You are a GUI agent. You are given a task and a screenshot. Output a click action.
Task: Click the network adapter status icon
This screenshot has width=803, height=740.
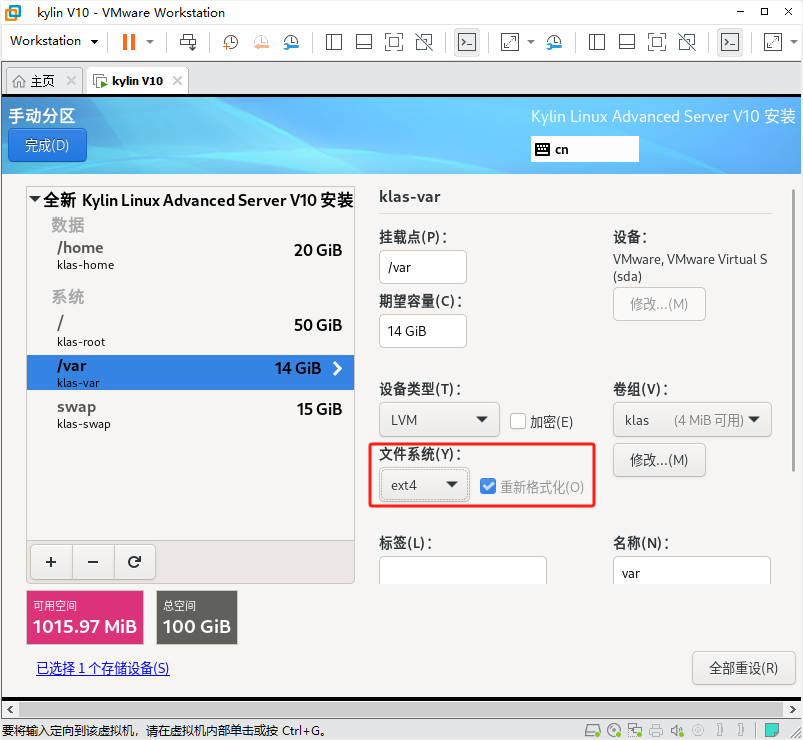[635, 730]
